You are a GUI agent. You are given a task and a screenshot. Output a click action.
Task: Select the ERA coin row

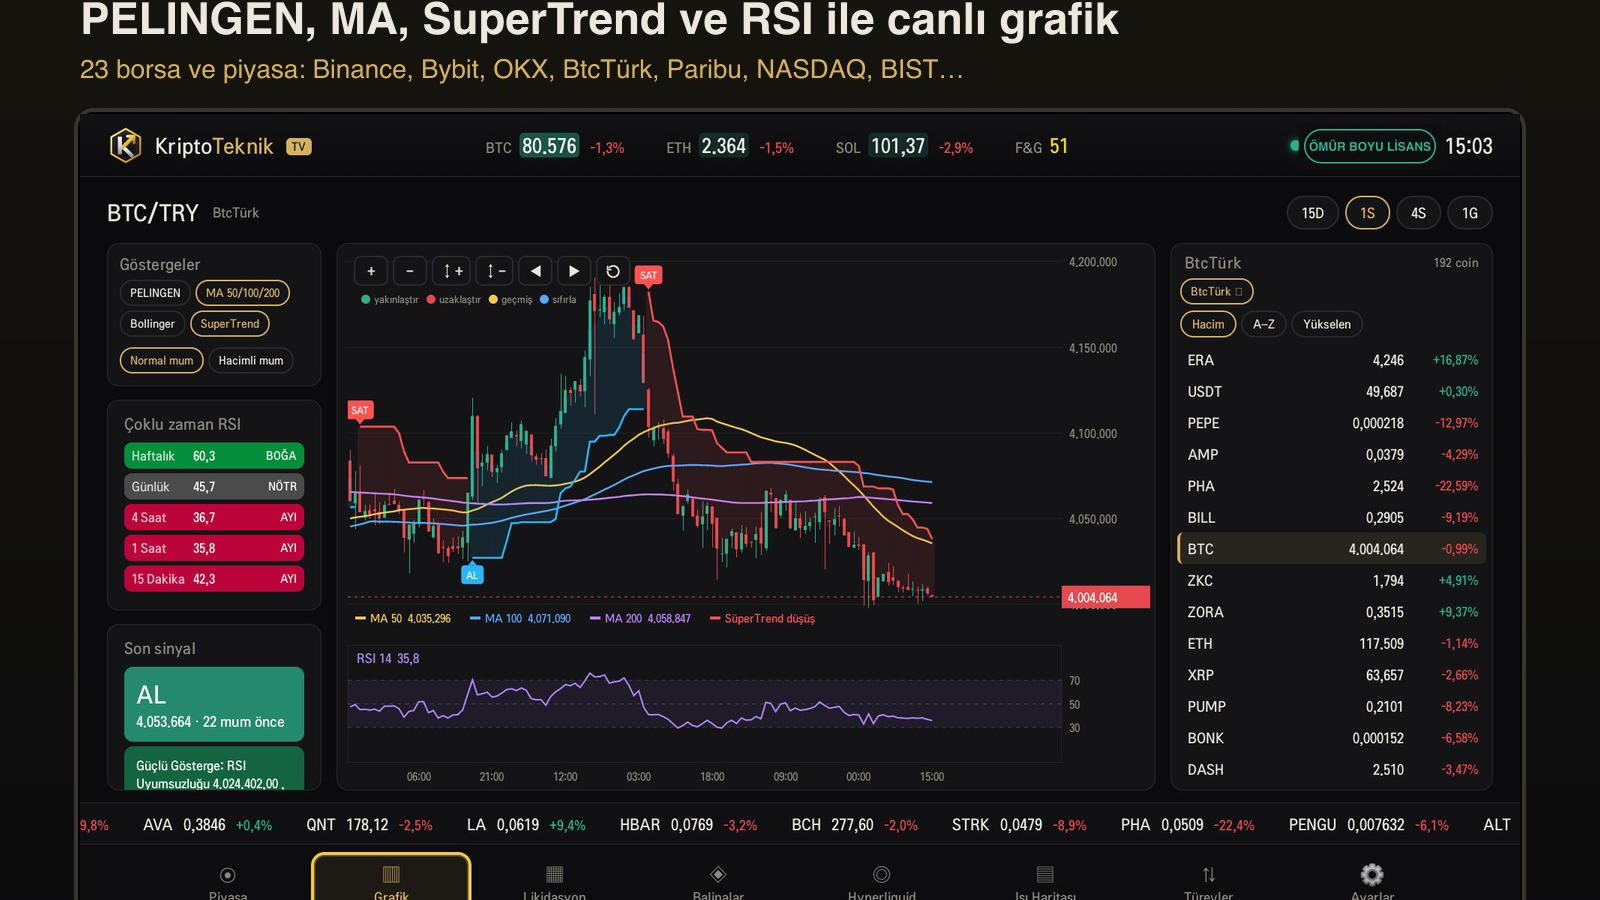[1332, 360]
